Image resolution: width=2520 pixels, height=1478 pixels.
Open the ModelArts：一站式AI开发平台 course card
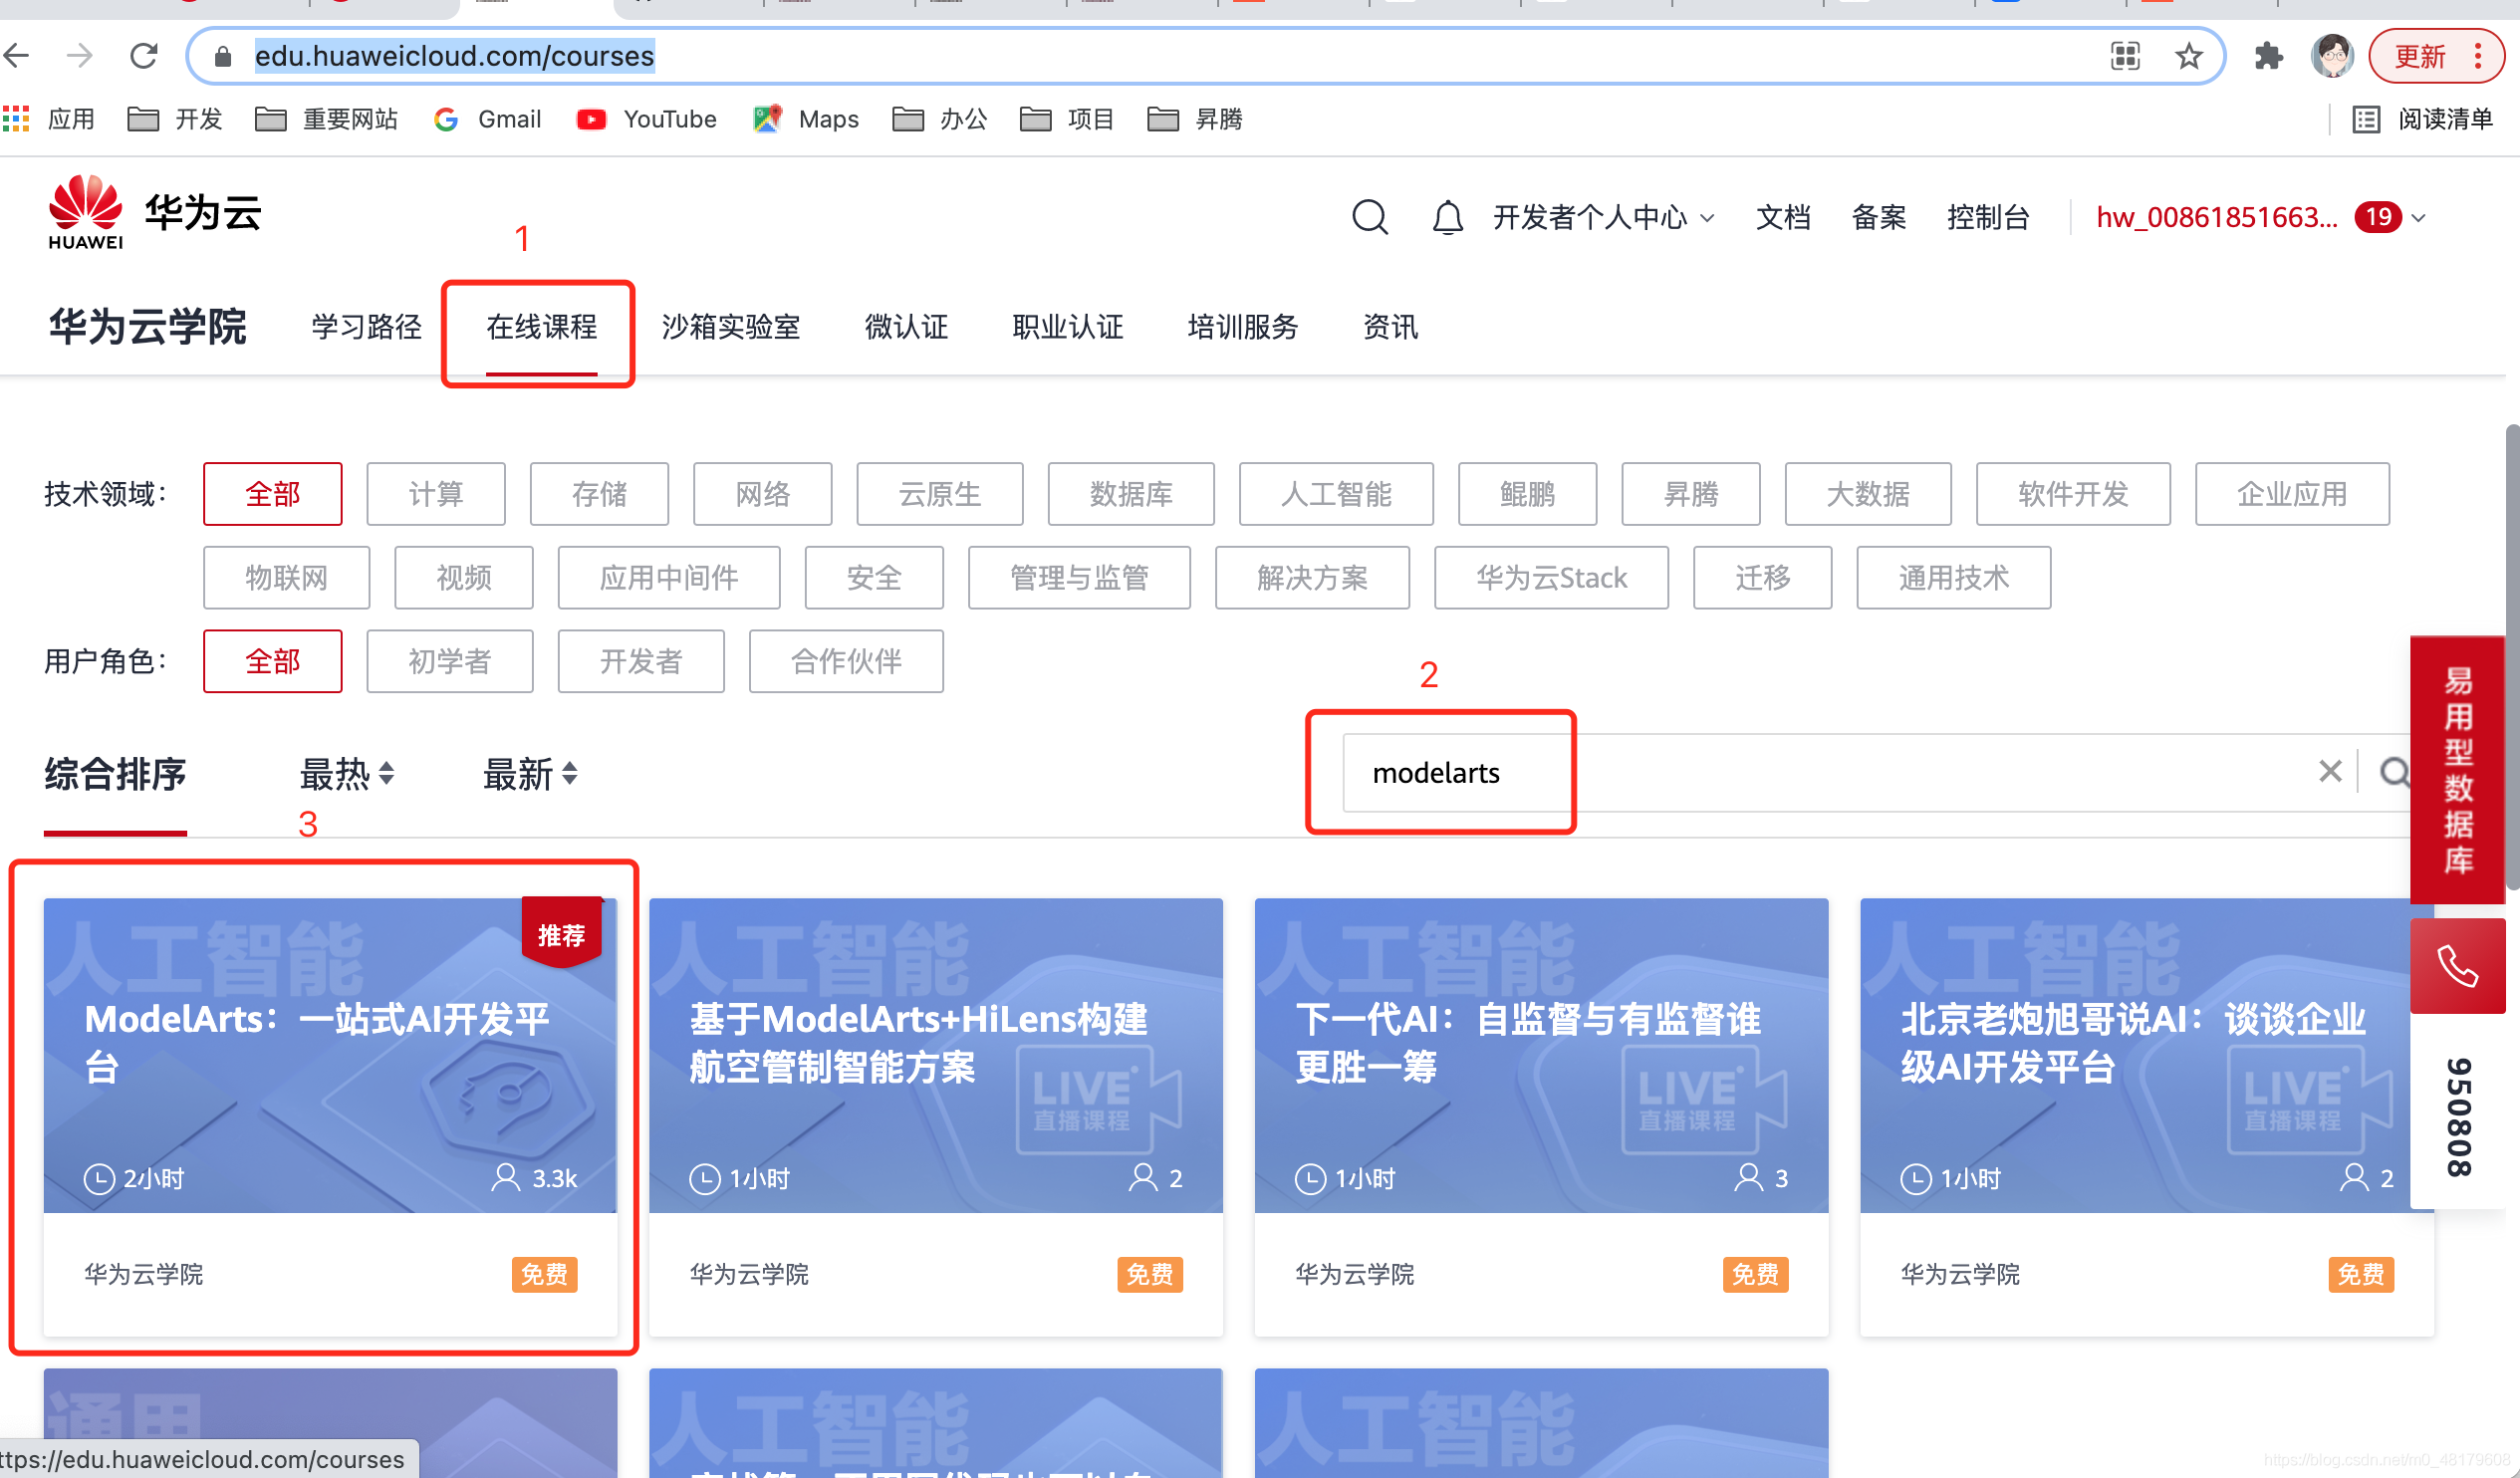point(330,1117)
